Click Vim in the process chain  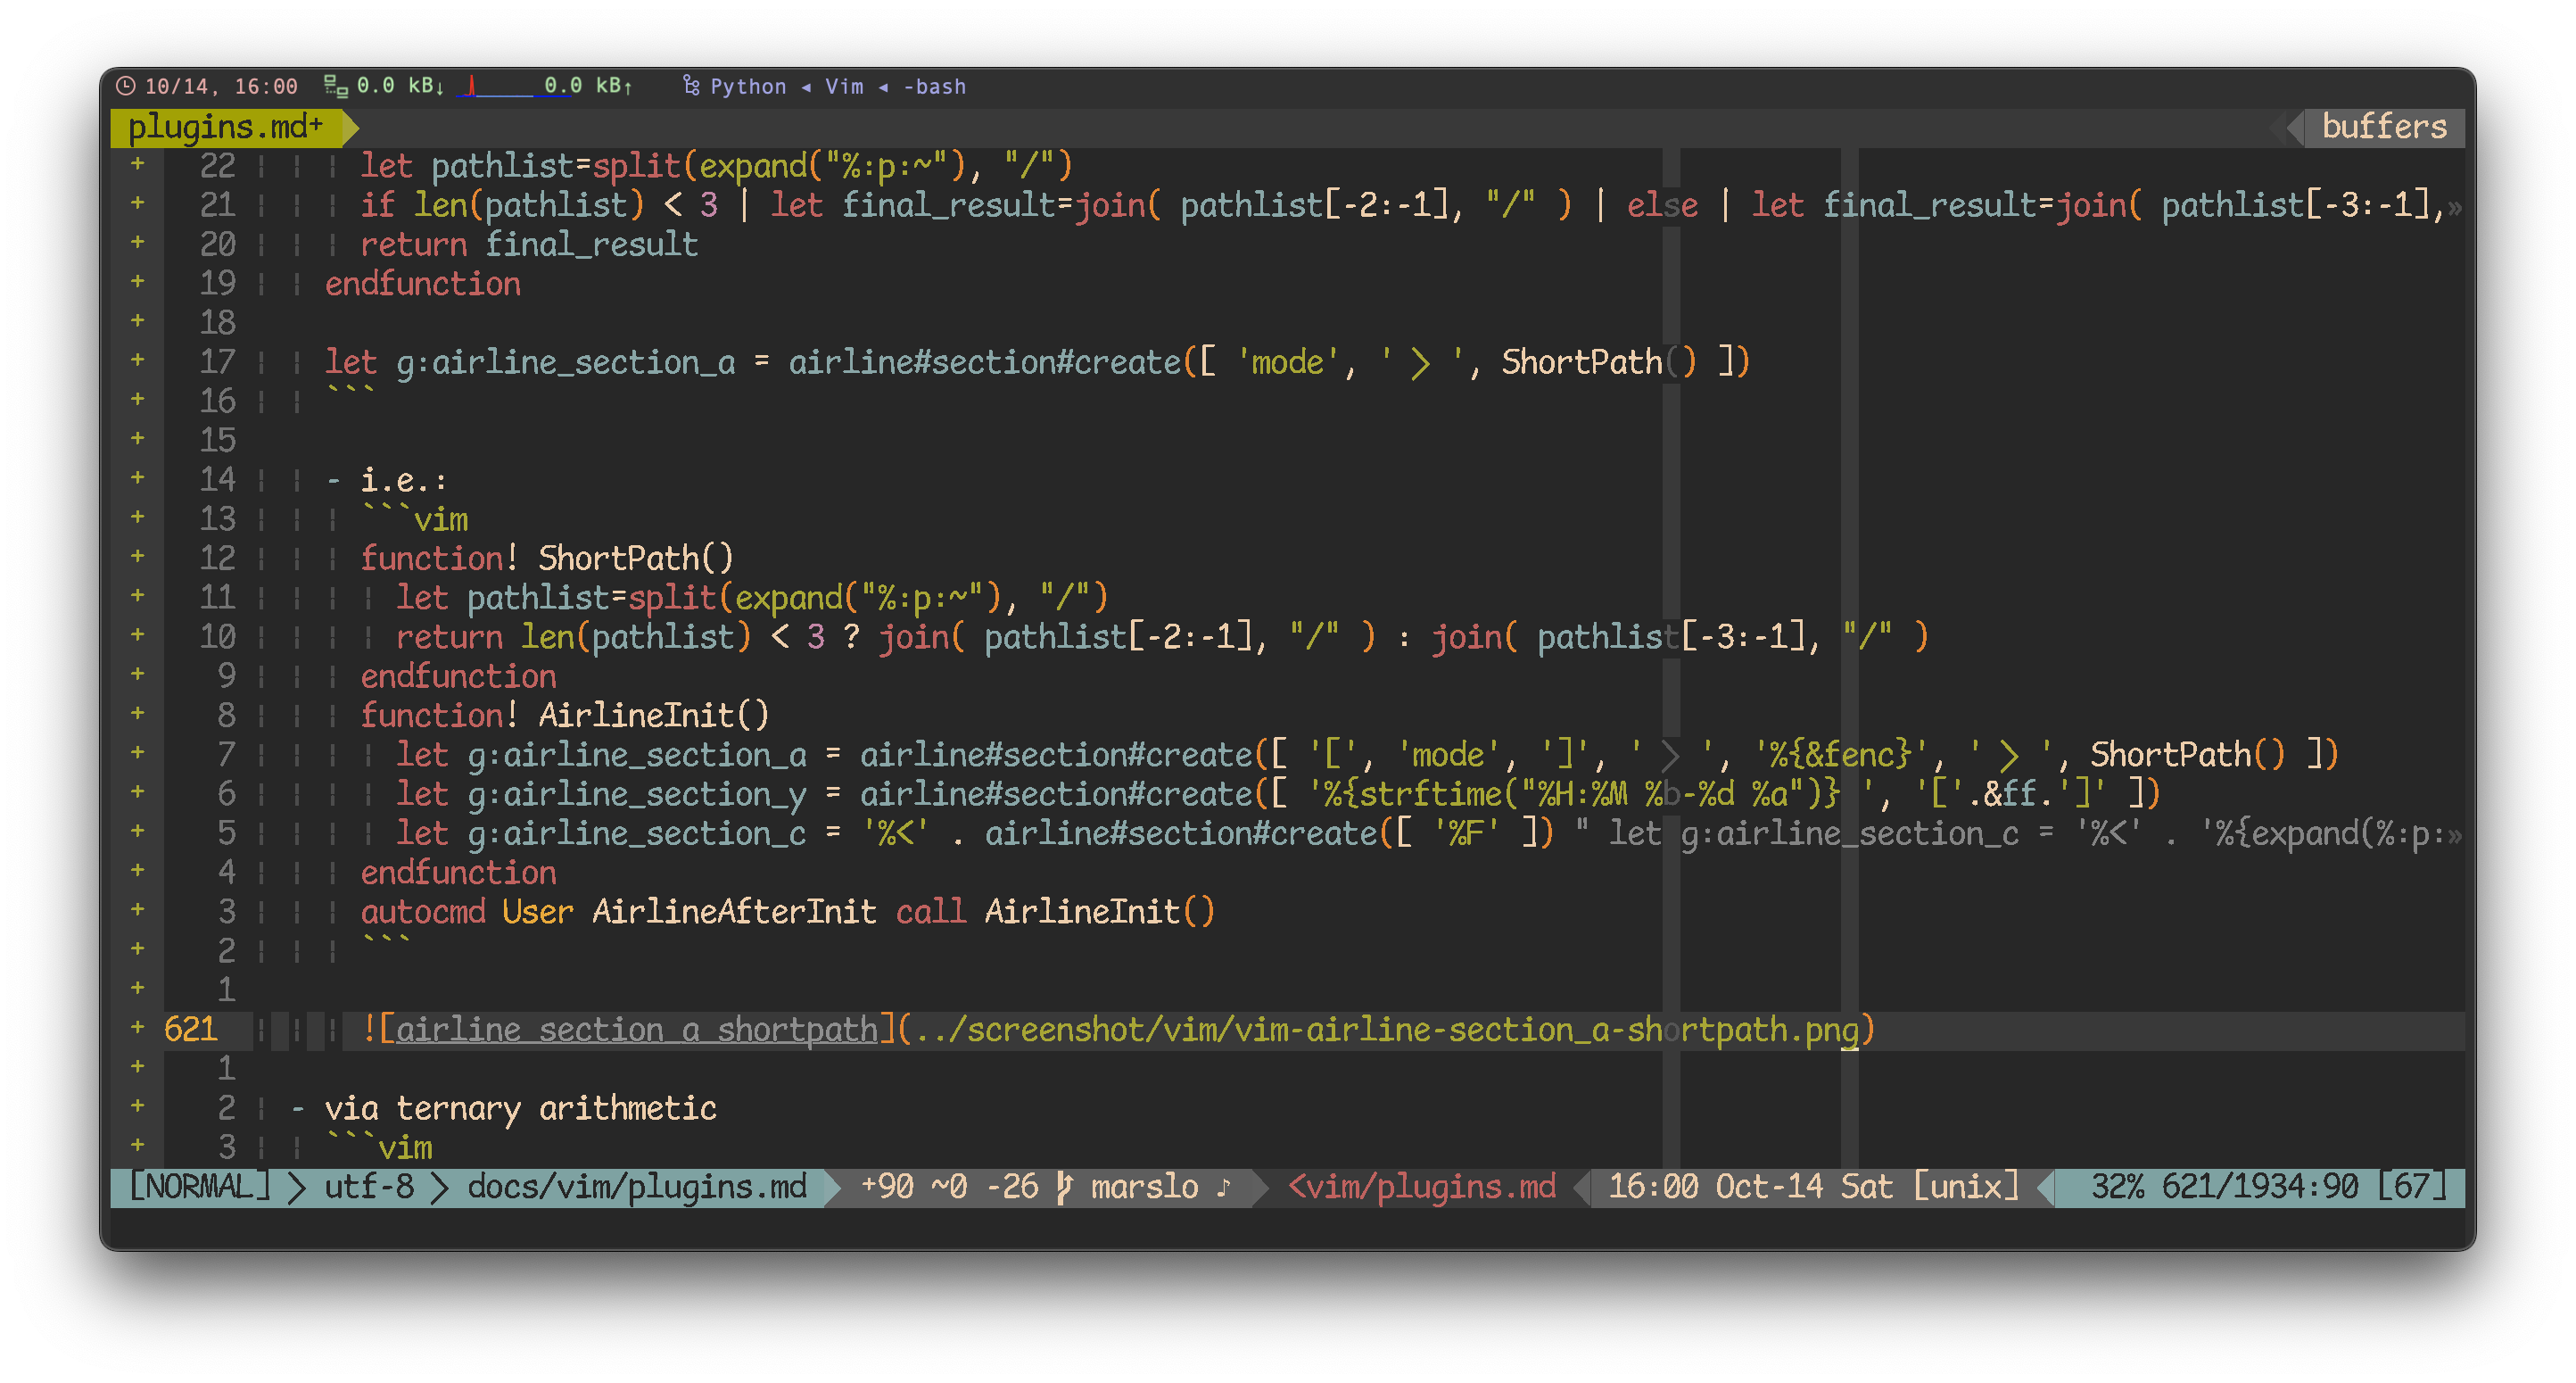click(844, 87)
